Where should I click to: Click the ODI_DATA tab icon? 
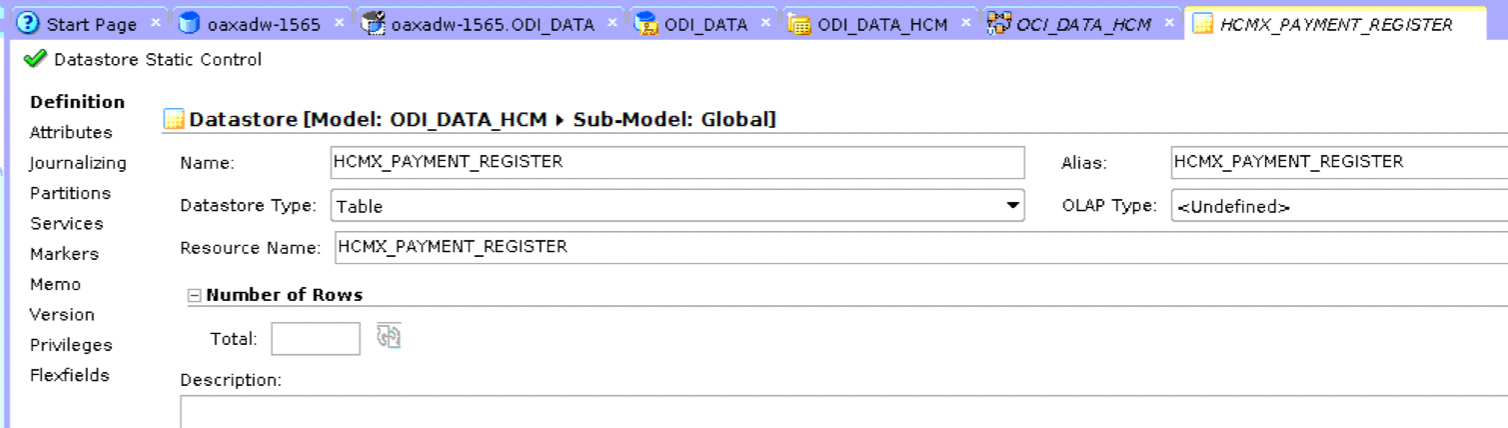pyautogui.click(x=646, y=24)
